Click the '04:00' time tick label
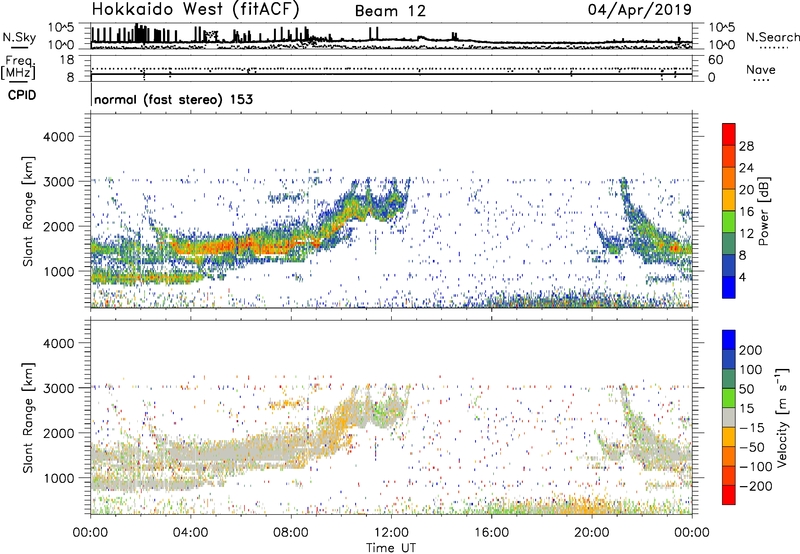 click(191, 533)
